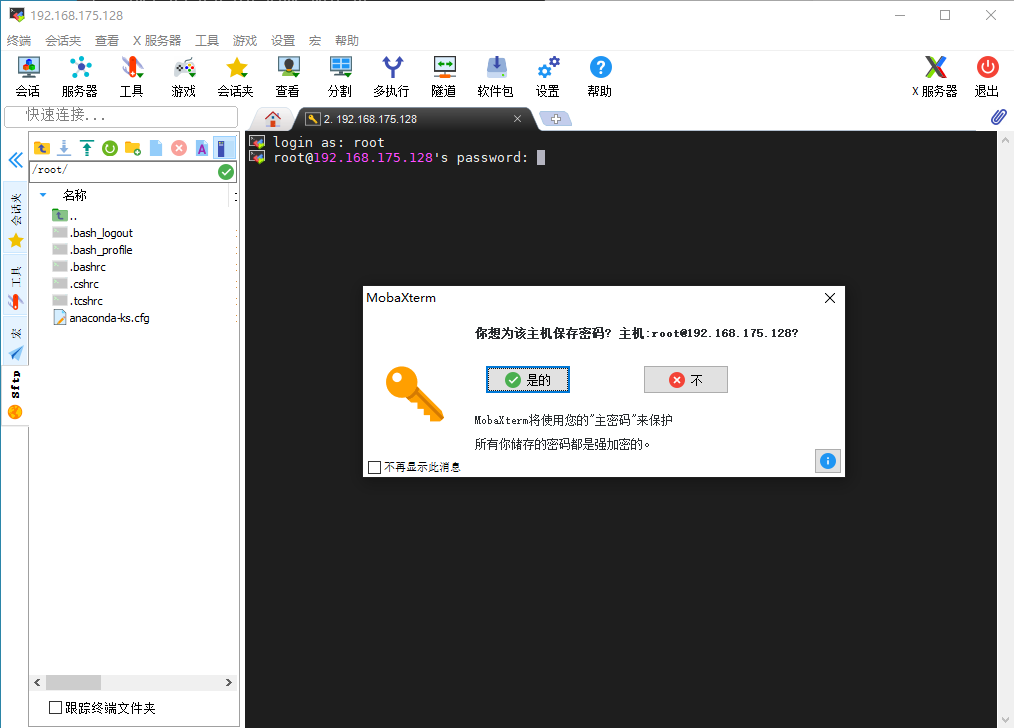Screen dimensions: 1014x728
Task: Select the .. parent folder entry
Action: click(65, 216)
